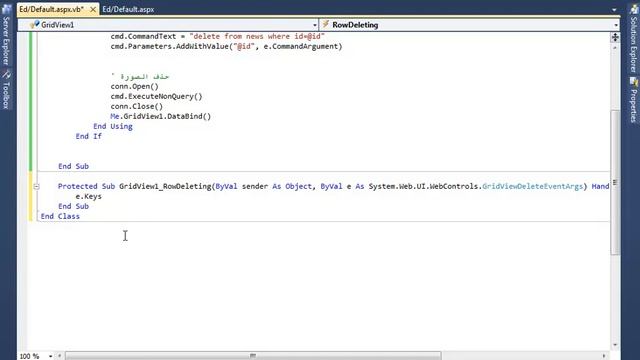
Task: Click the GridViewDeleteEventArgs type name
Action: point(532,186)
